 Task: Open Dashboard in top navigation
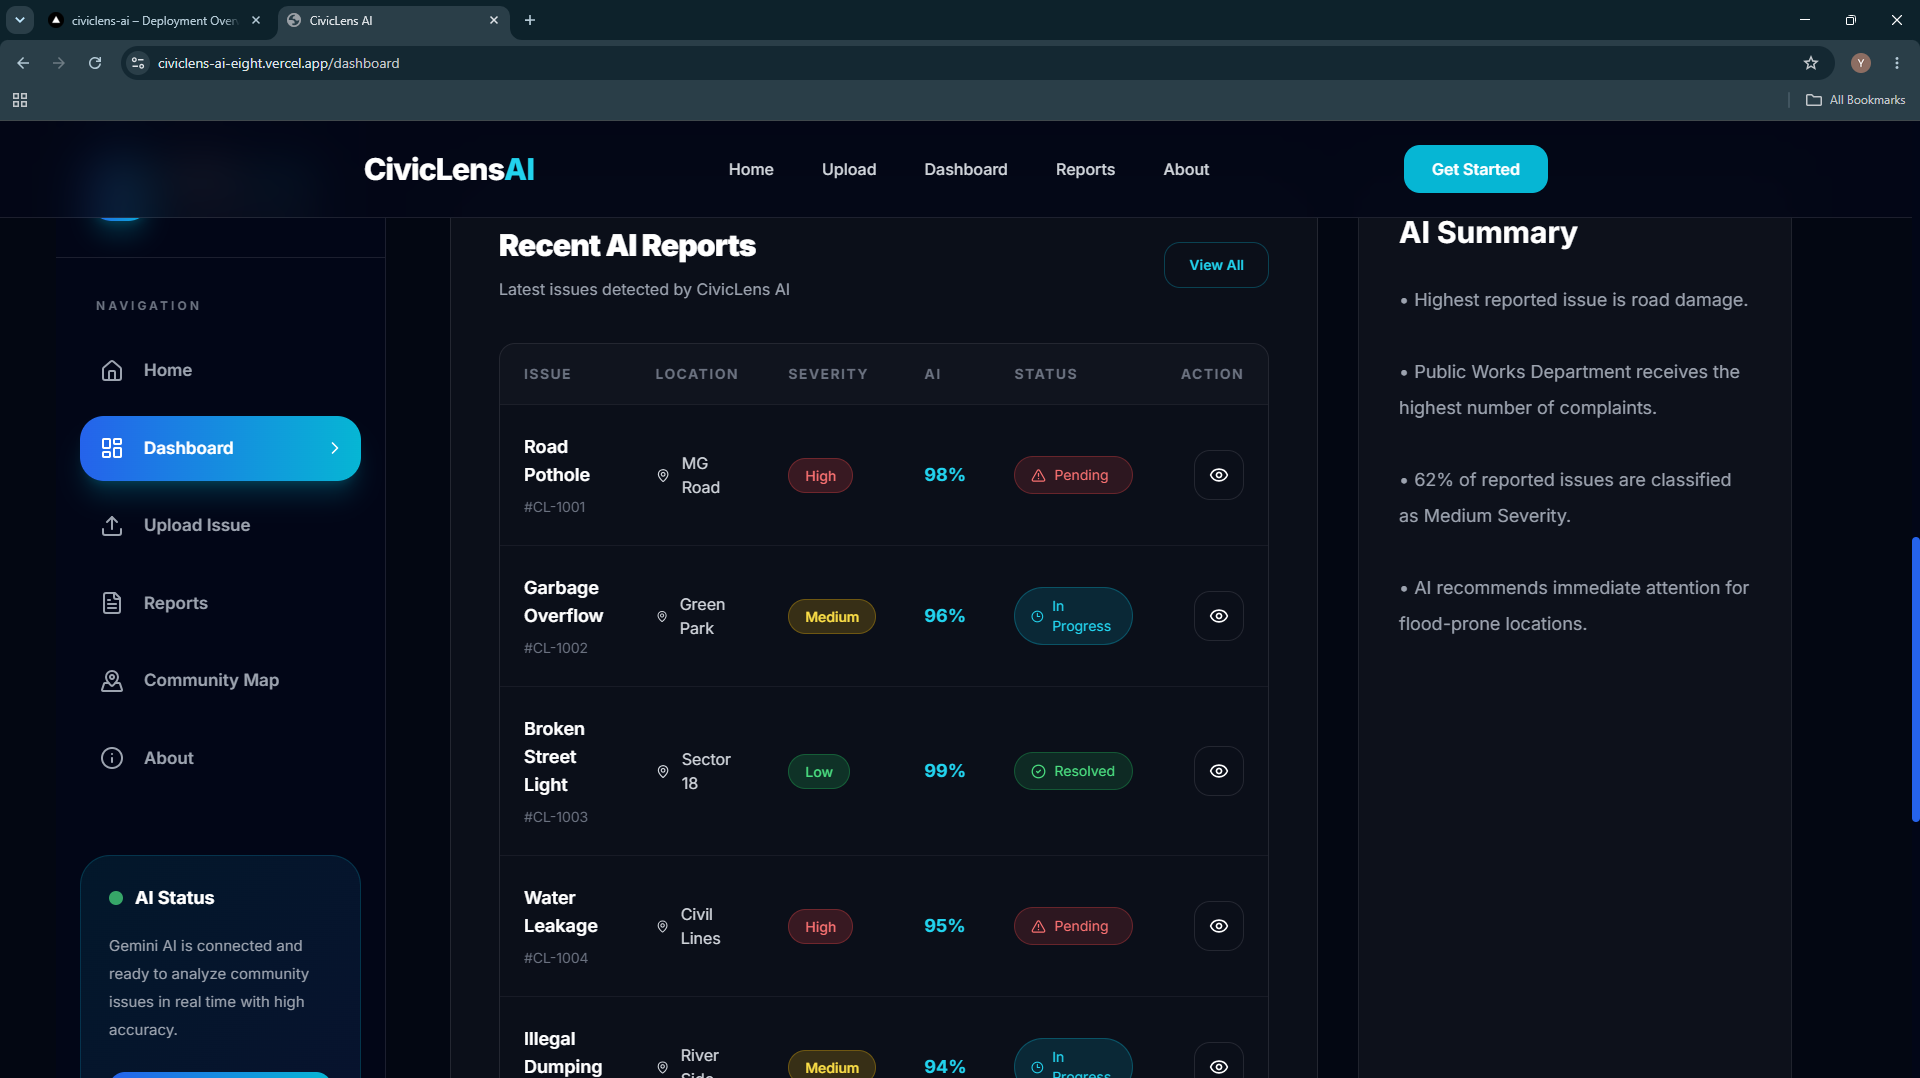(x=966, y=169)
